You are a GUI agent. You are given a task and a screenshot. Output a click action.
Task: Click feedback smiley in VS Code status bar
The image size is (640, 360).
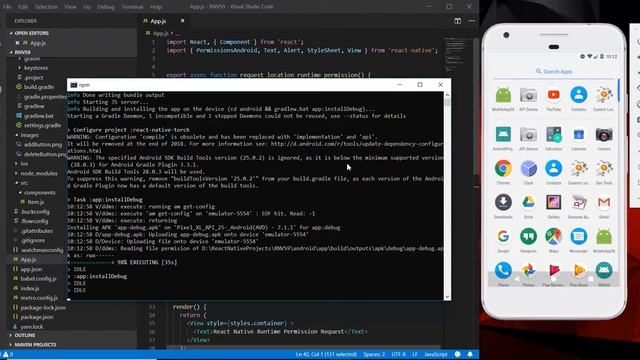pos(458,354)
